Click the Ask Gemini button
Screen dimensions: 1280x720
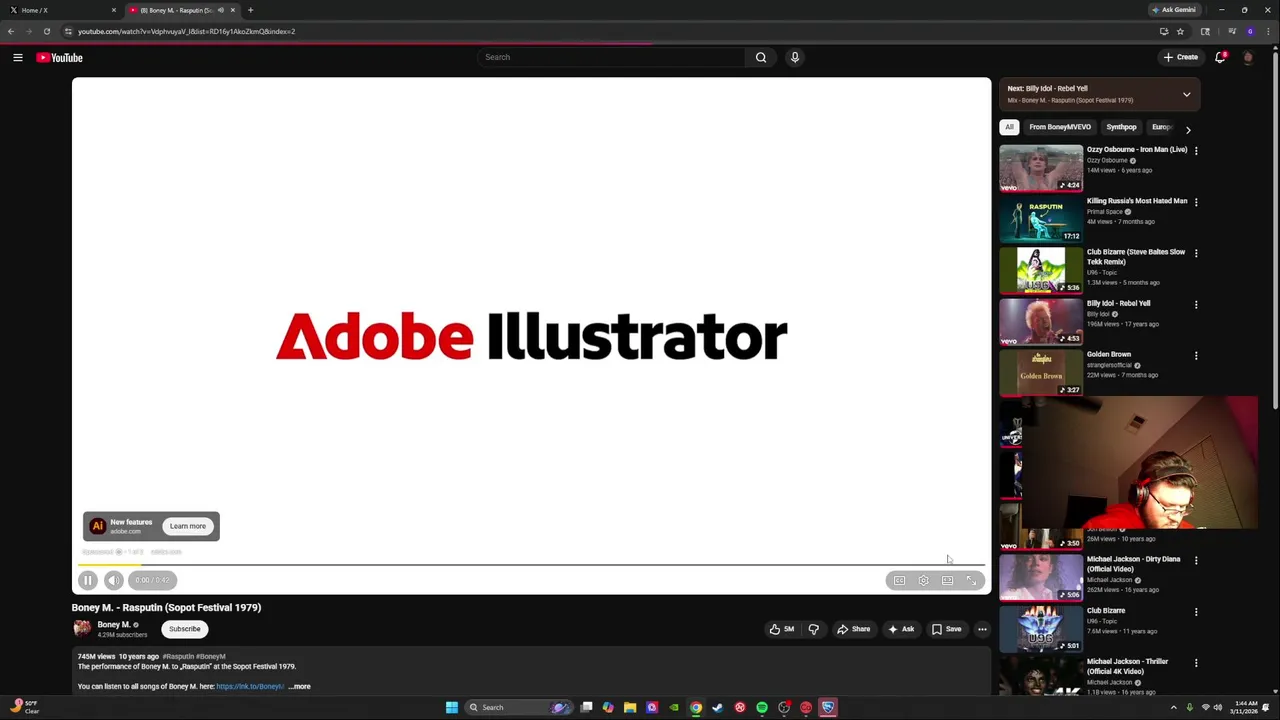pyautogui.click(x=1173, y=10)
